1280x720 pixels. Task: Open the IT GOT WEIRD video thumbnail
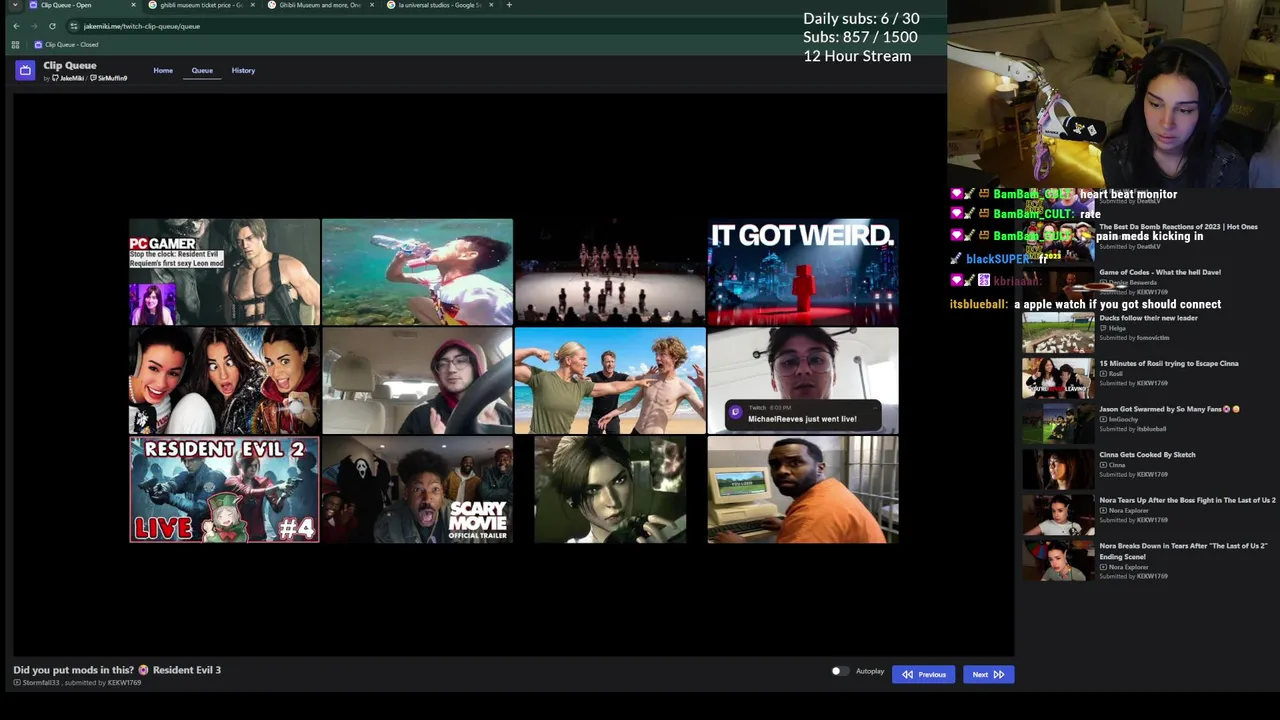click(x=803, y=272)
